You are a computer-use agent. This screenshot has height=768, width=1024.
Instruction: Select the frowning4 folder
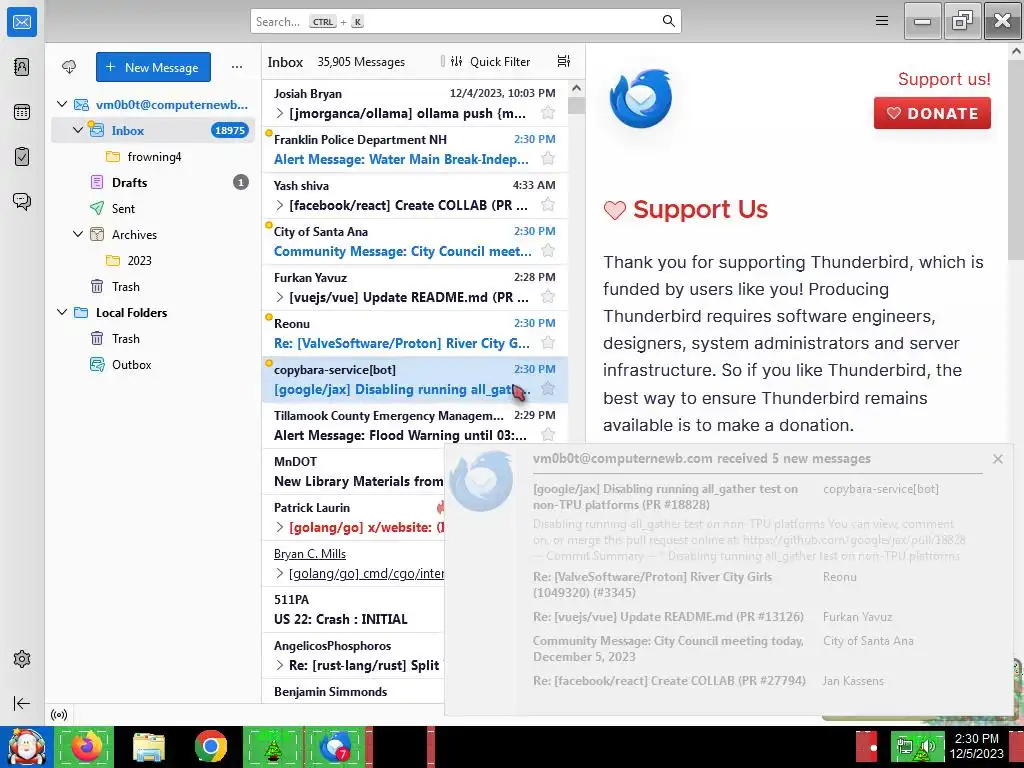coord(153,157)
